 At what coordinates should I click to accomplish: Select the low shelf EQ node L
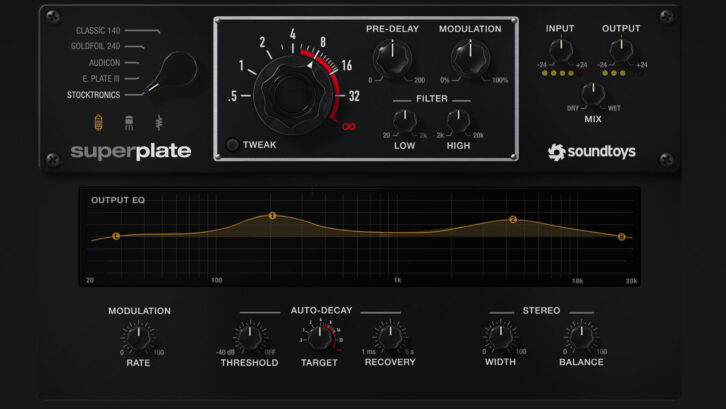click(x=116, y=236)
